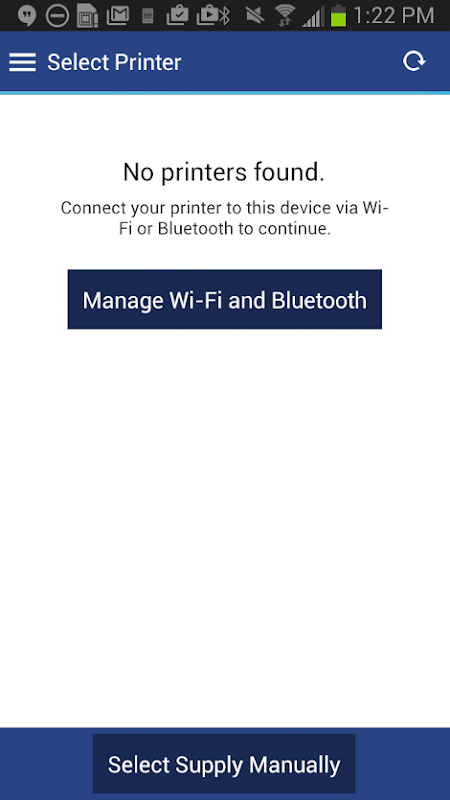The image size is (450, 800).
Task: Tap the briefcase checkmark notification icon
Action: point(178,16)
